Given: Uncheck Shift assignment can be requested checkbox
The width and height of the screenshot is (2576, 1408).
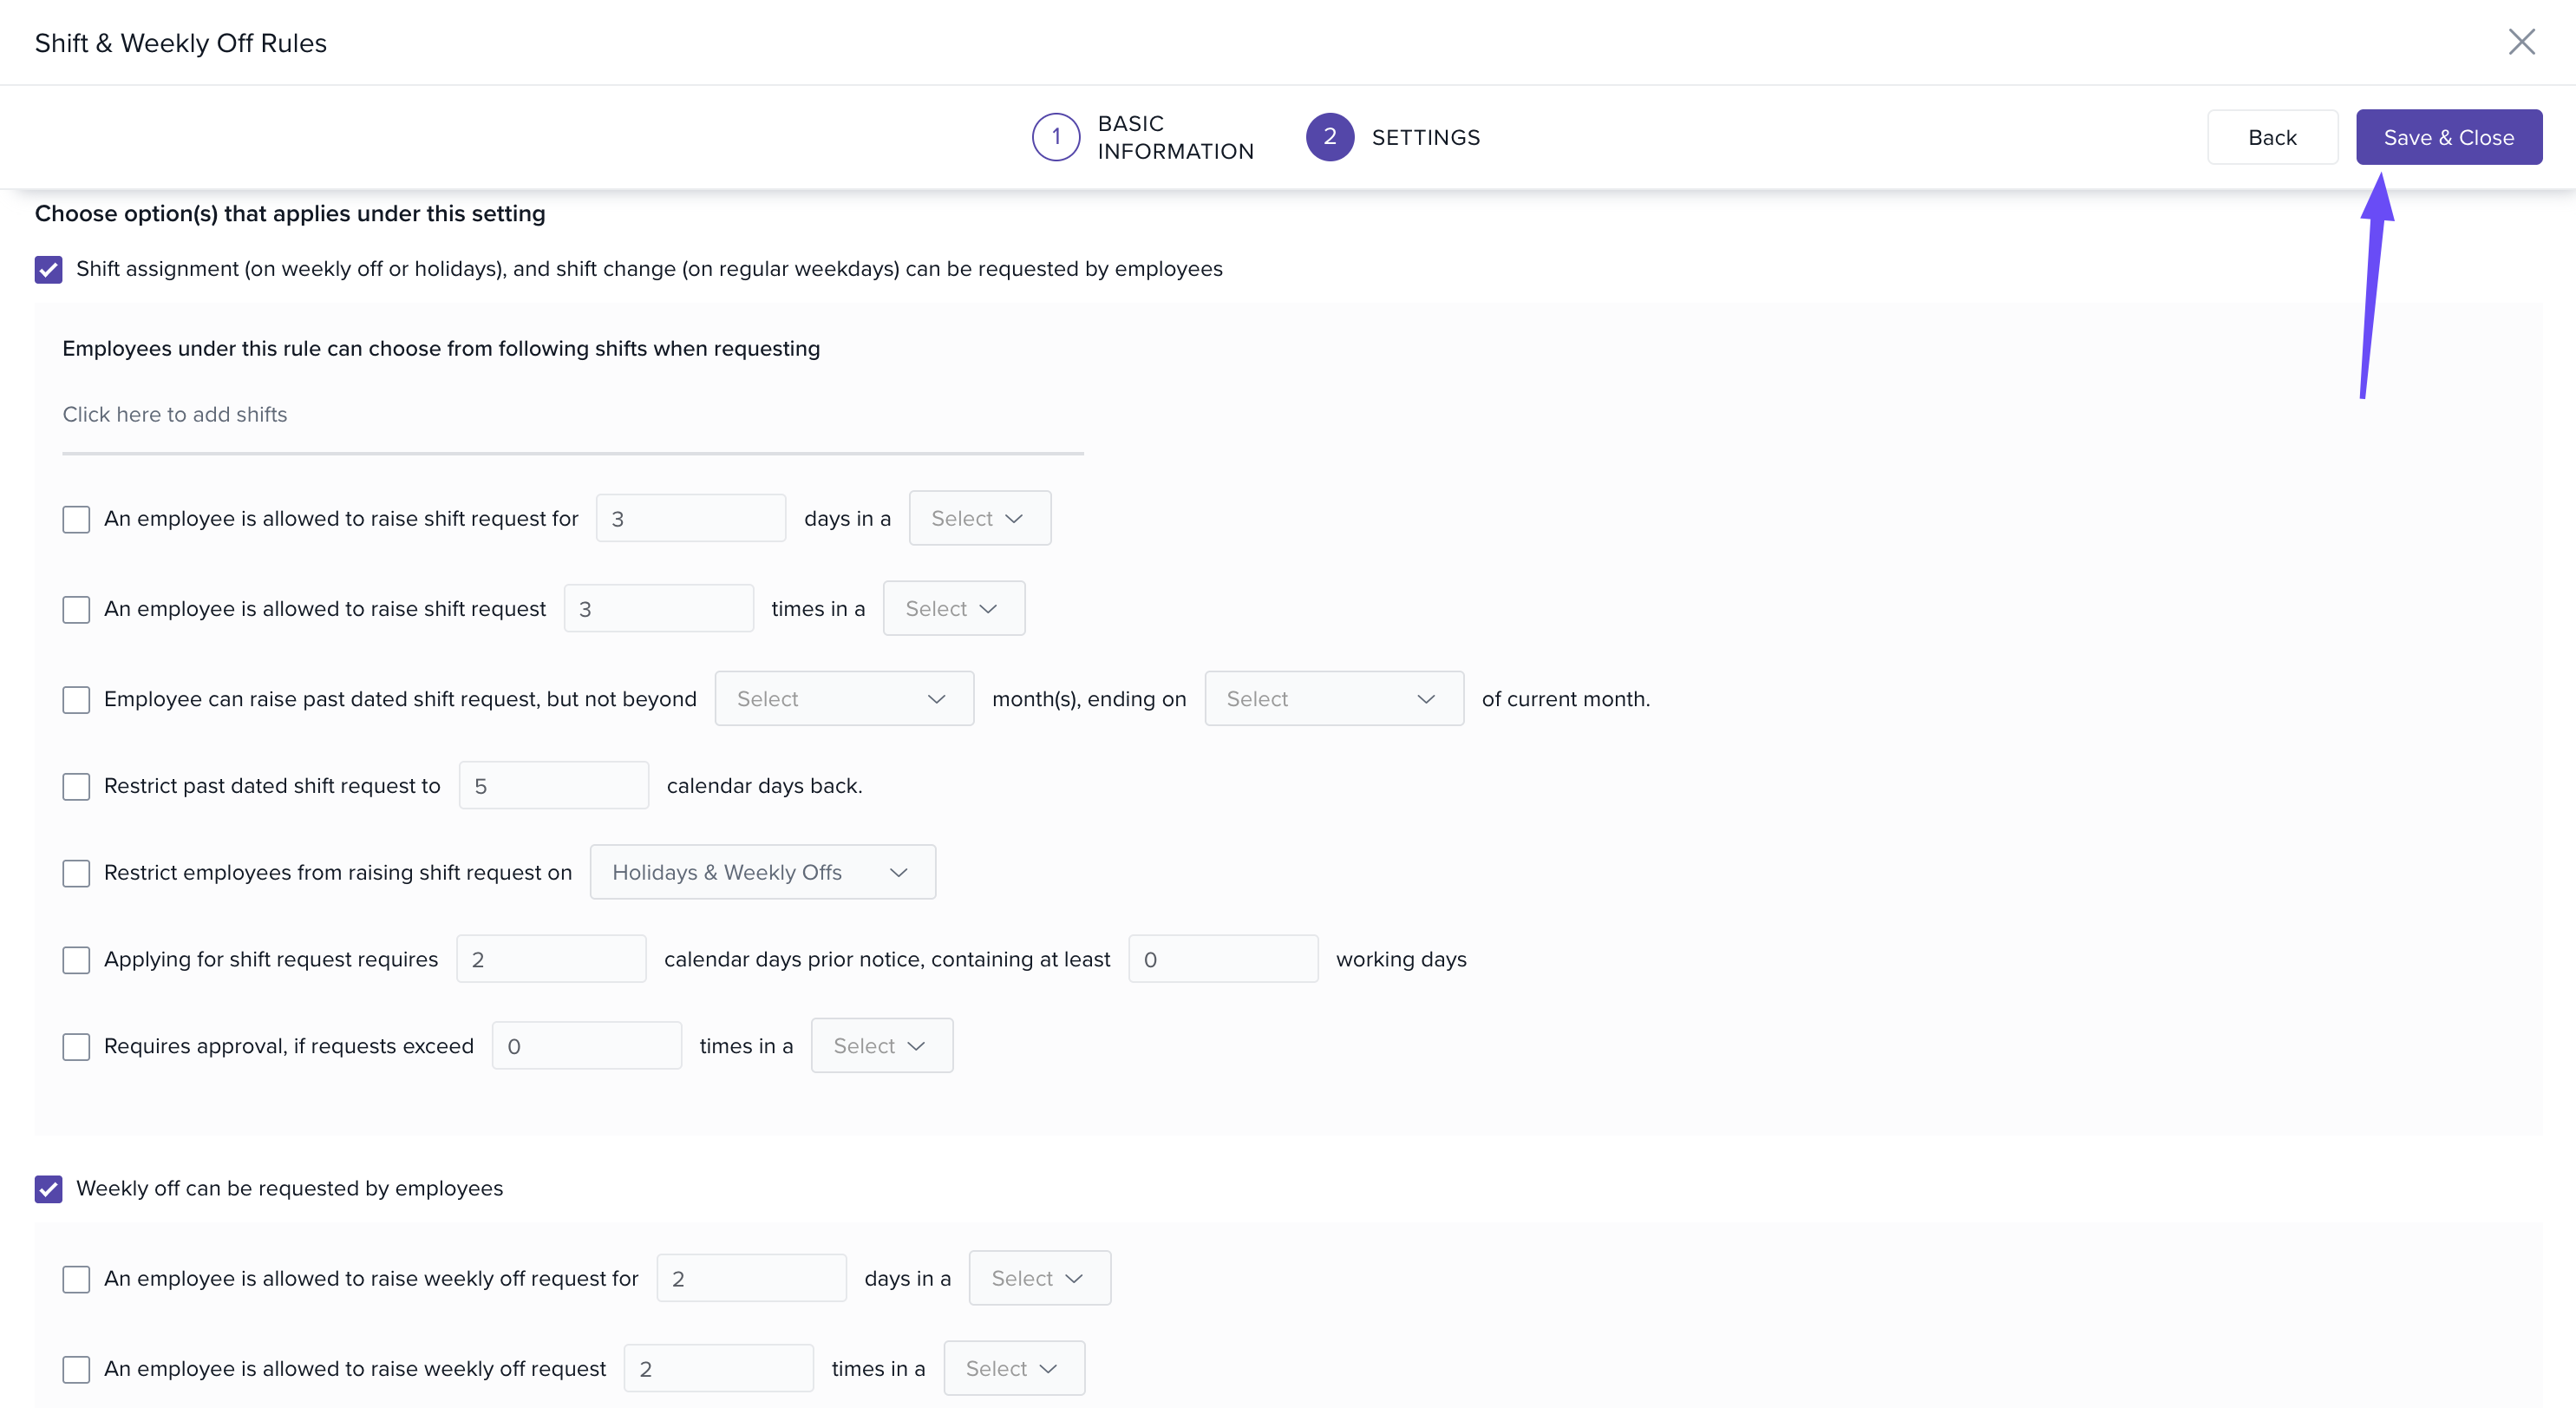Looking at the screenshot, I should 48,269.
